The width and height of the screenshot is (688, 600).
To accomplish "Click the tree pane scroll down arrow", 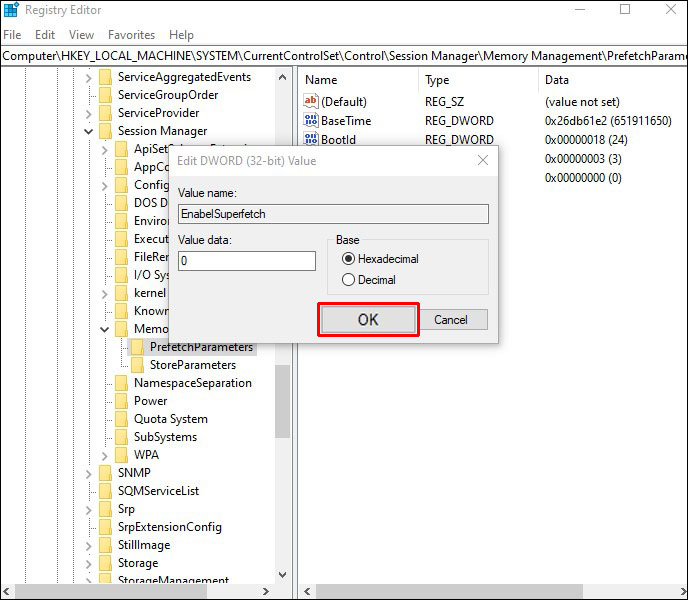I will [283, 575].
